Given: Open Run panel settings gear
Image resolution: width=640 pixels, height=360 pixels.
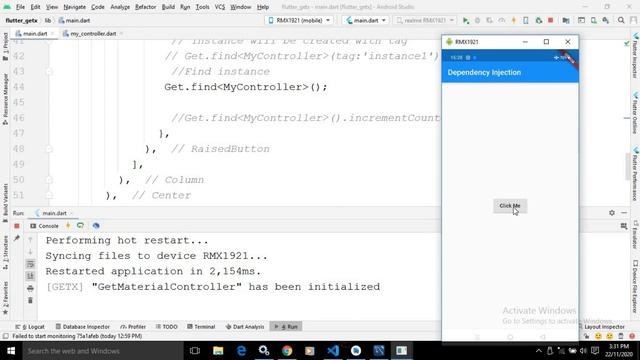Looking at the screenshot, I should click(611, 213).
